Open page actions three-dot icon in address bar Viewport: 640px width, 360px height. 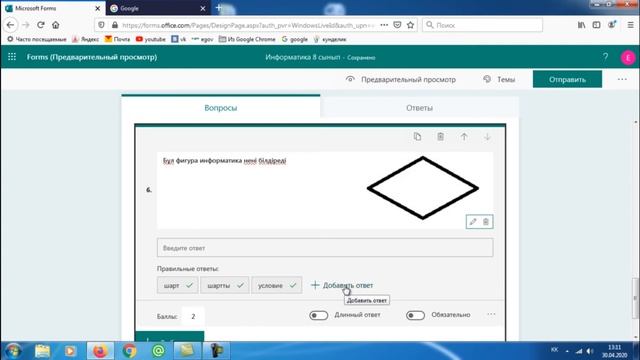pos(384,25)
